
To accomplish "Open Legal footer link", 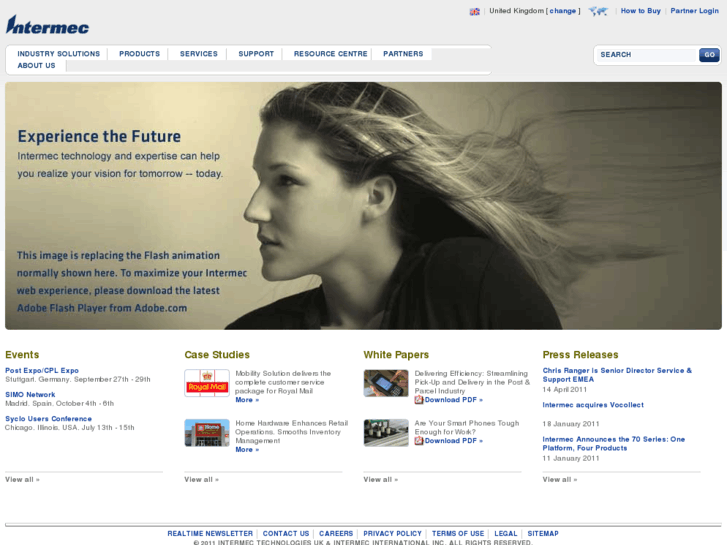I will click(505, 534).
